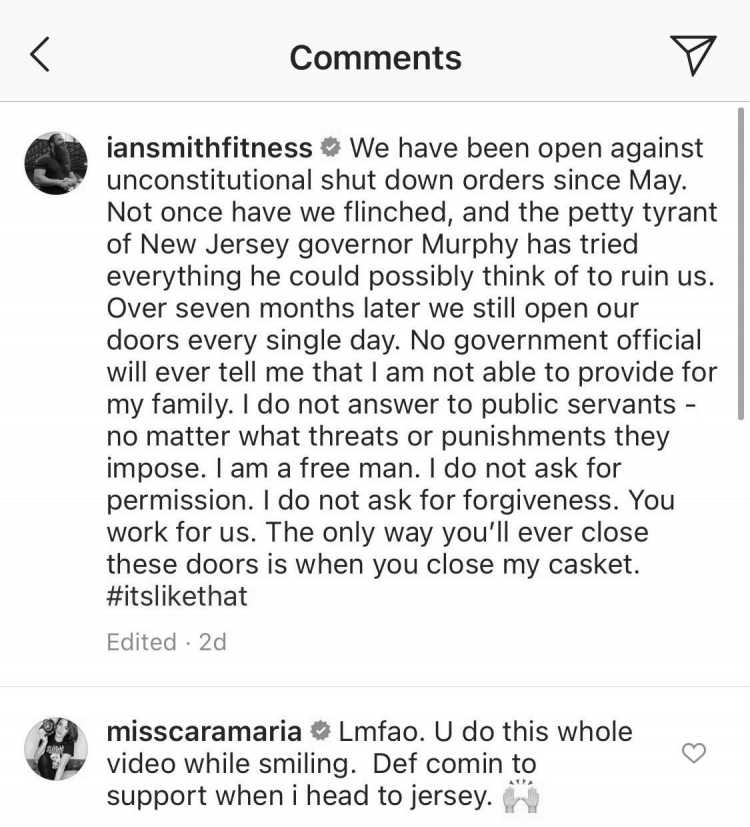Open misscaramaria profile picture
Image resolution: width=750 pixels, height=827 pixels.
[56, 748]
